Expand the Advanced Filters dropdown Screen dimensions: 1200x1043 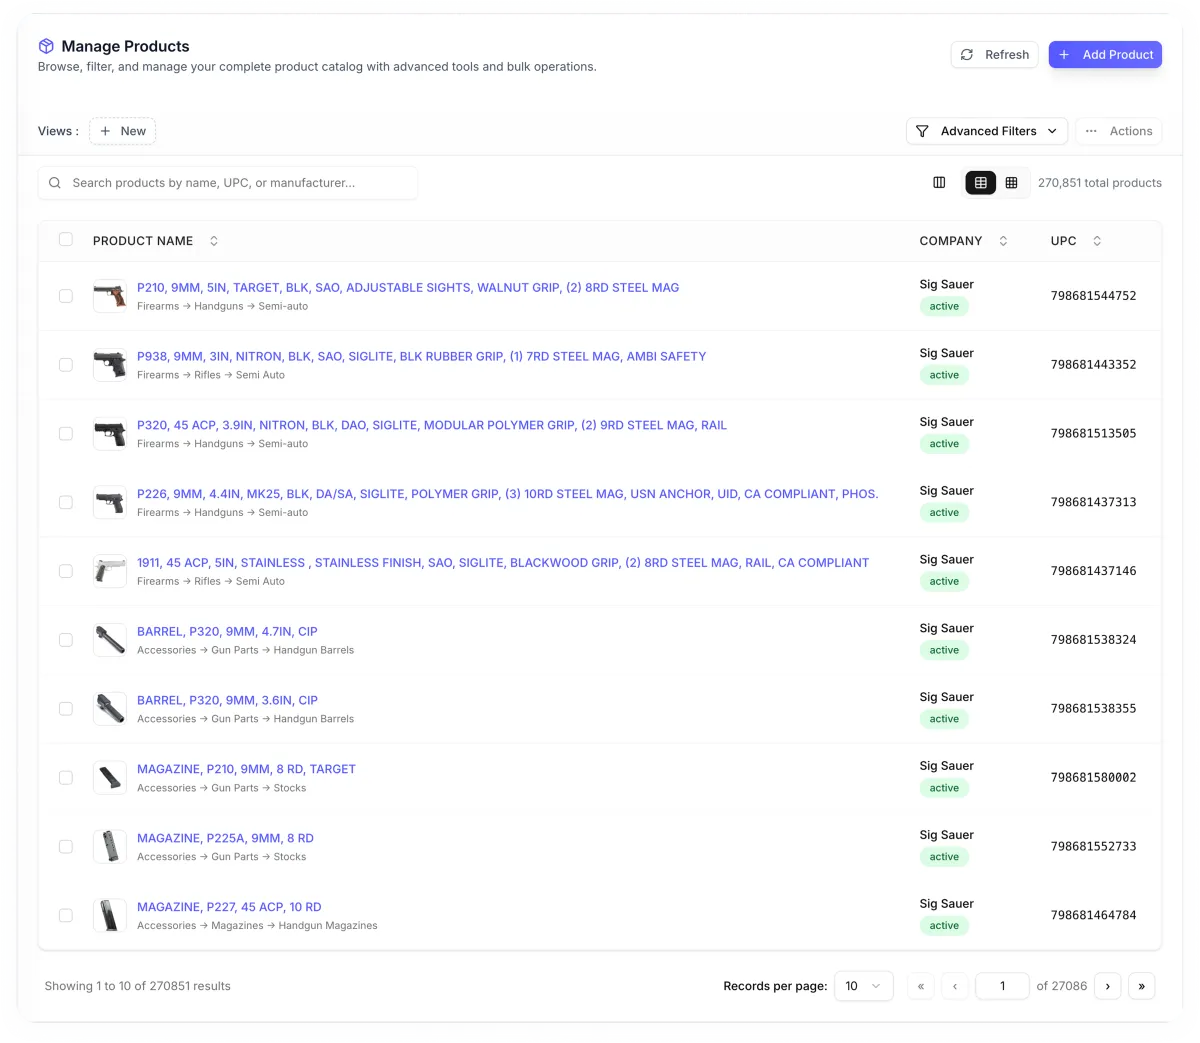click(986, 131)
